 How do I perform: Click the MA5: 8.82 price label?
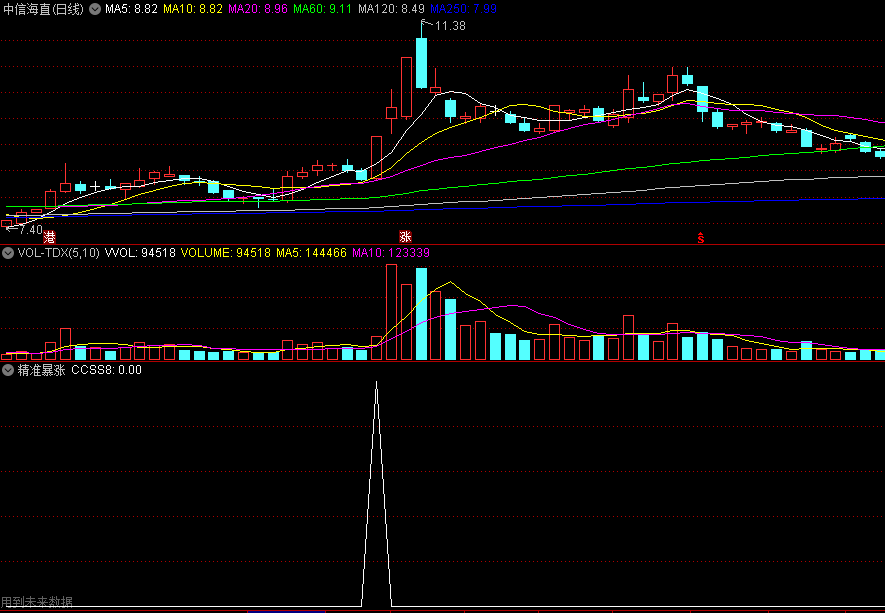131,9
